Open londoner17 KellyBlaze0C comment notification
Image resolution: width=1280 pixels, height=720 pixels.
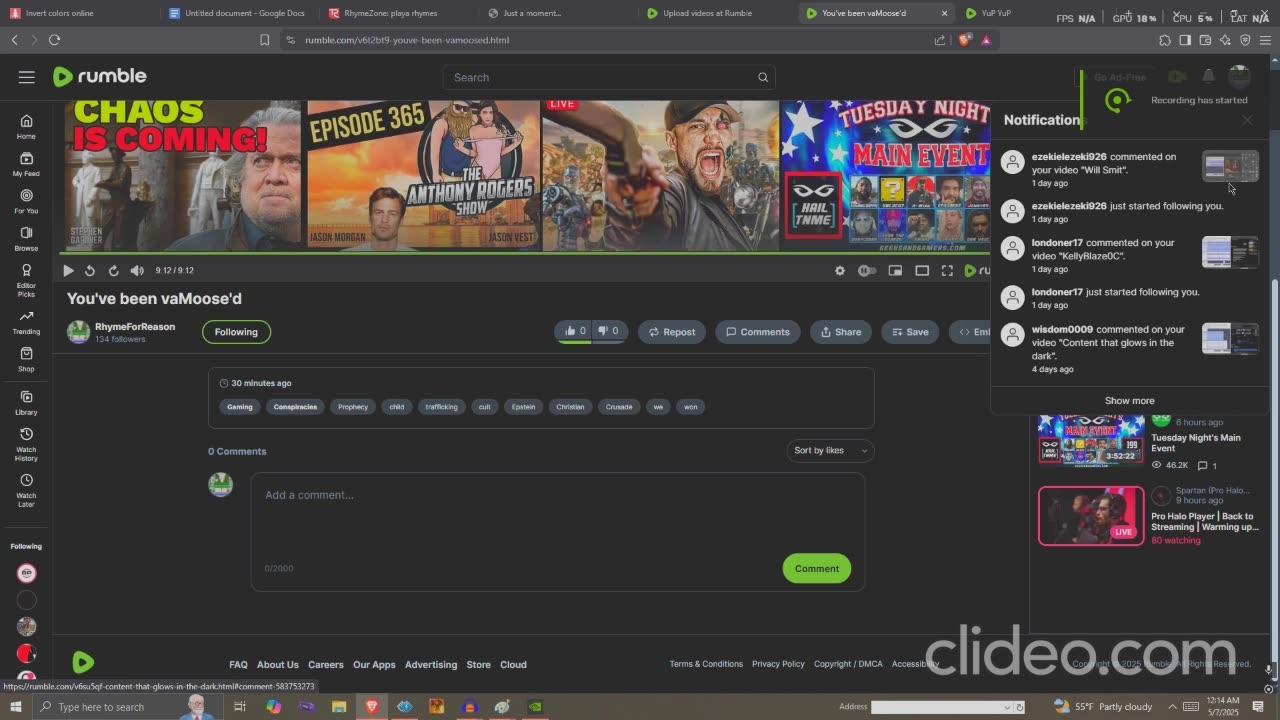pos(1130,255)
